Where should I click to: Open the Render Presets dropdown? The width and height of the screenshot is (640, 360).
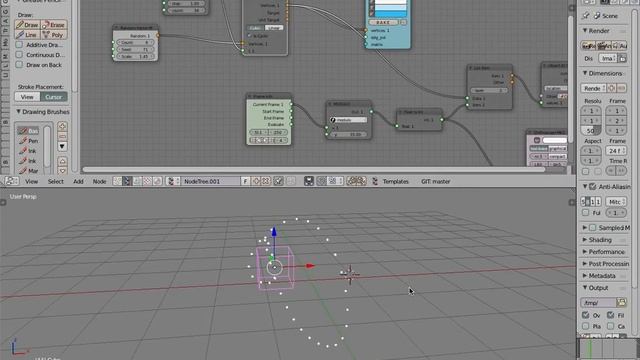click(x=593, y=88)
